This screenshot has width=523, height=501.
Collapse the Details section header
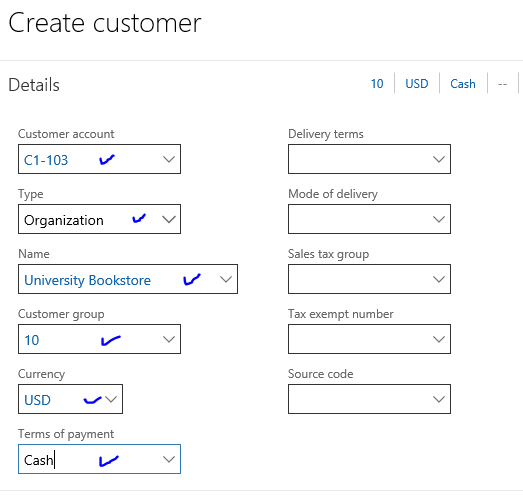pos(34,85)
